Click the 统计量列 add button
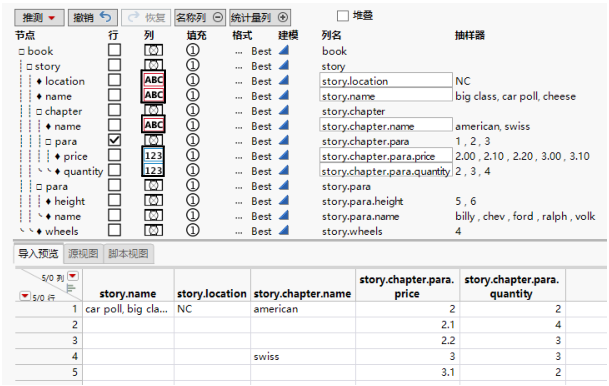Screen dimensions: 609x386 pos(260,17)
